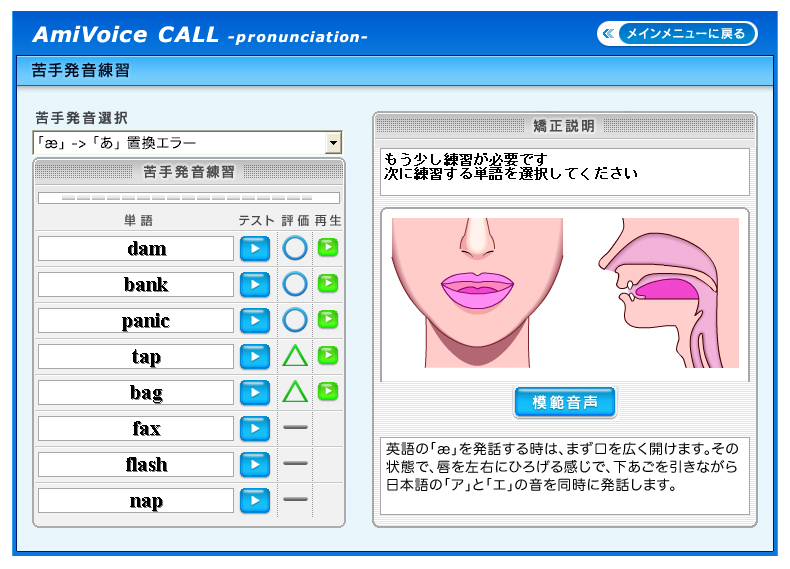Select the word tap
This screenshot has height=569, width=790.
(136, 357)
